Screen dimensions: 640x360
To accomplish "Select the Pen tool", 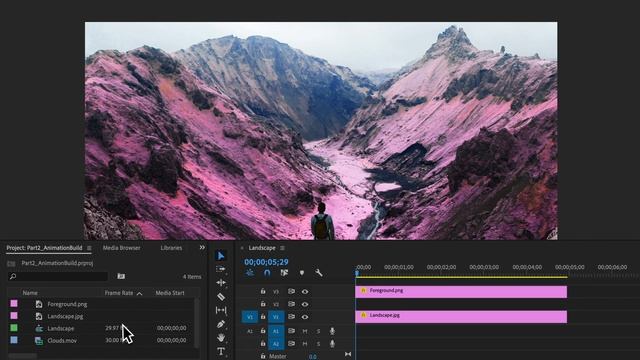I will (221, 324).
